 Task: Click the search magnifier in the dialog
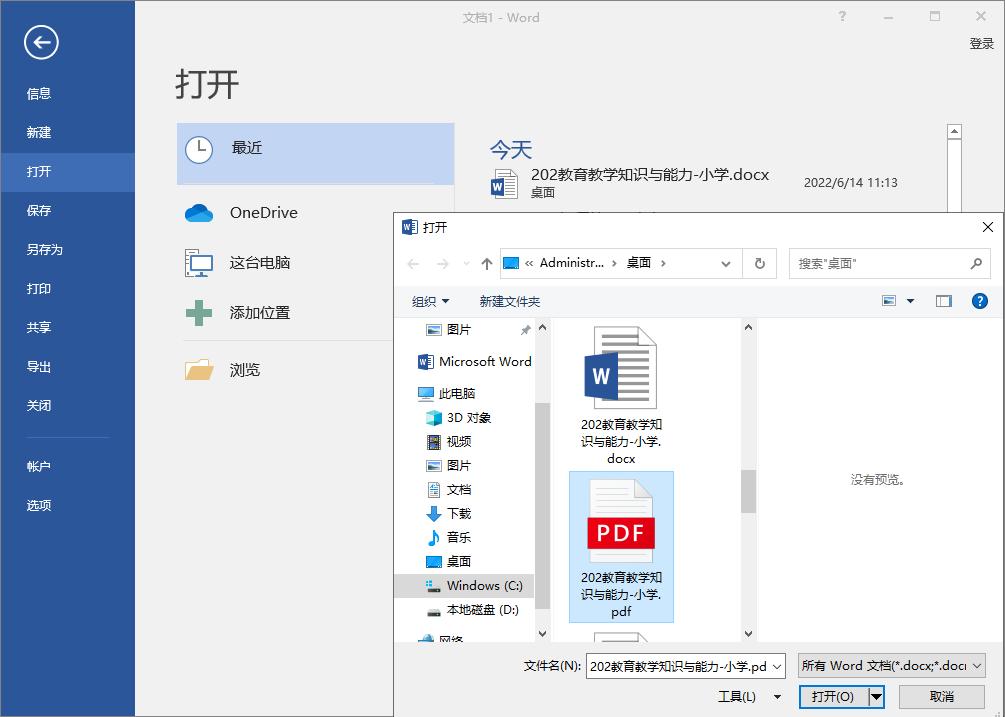[x=974, y=263]
